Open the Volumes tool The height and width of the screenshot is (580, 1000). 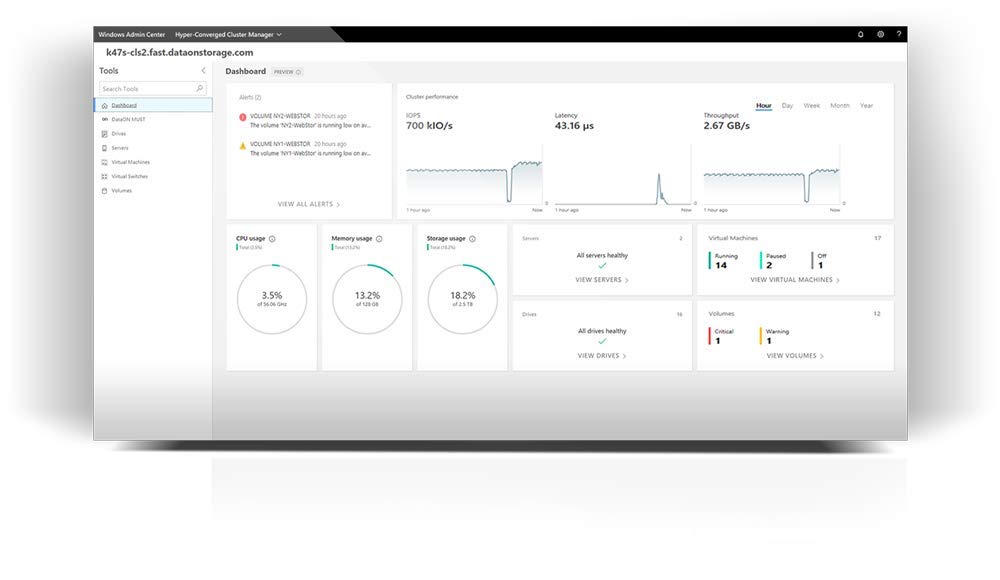tap(153, 191)
